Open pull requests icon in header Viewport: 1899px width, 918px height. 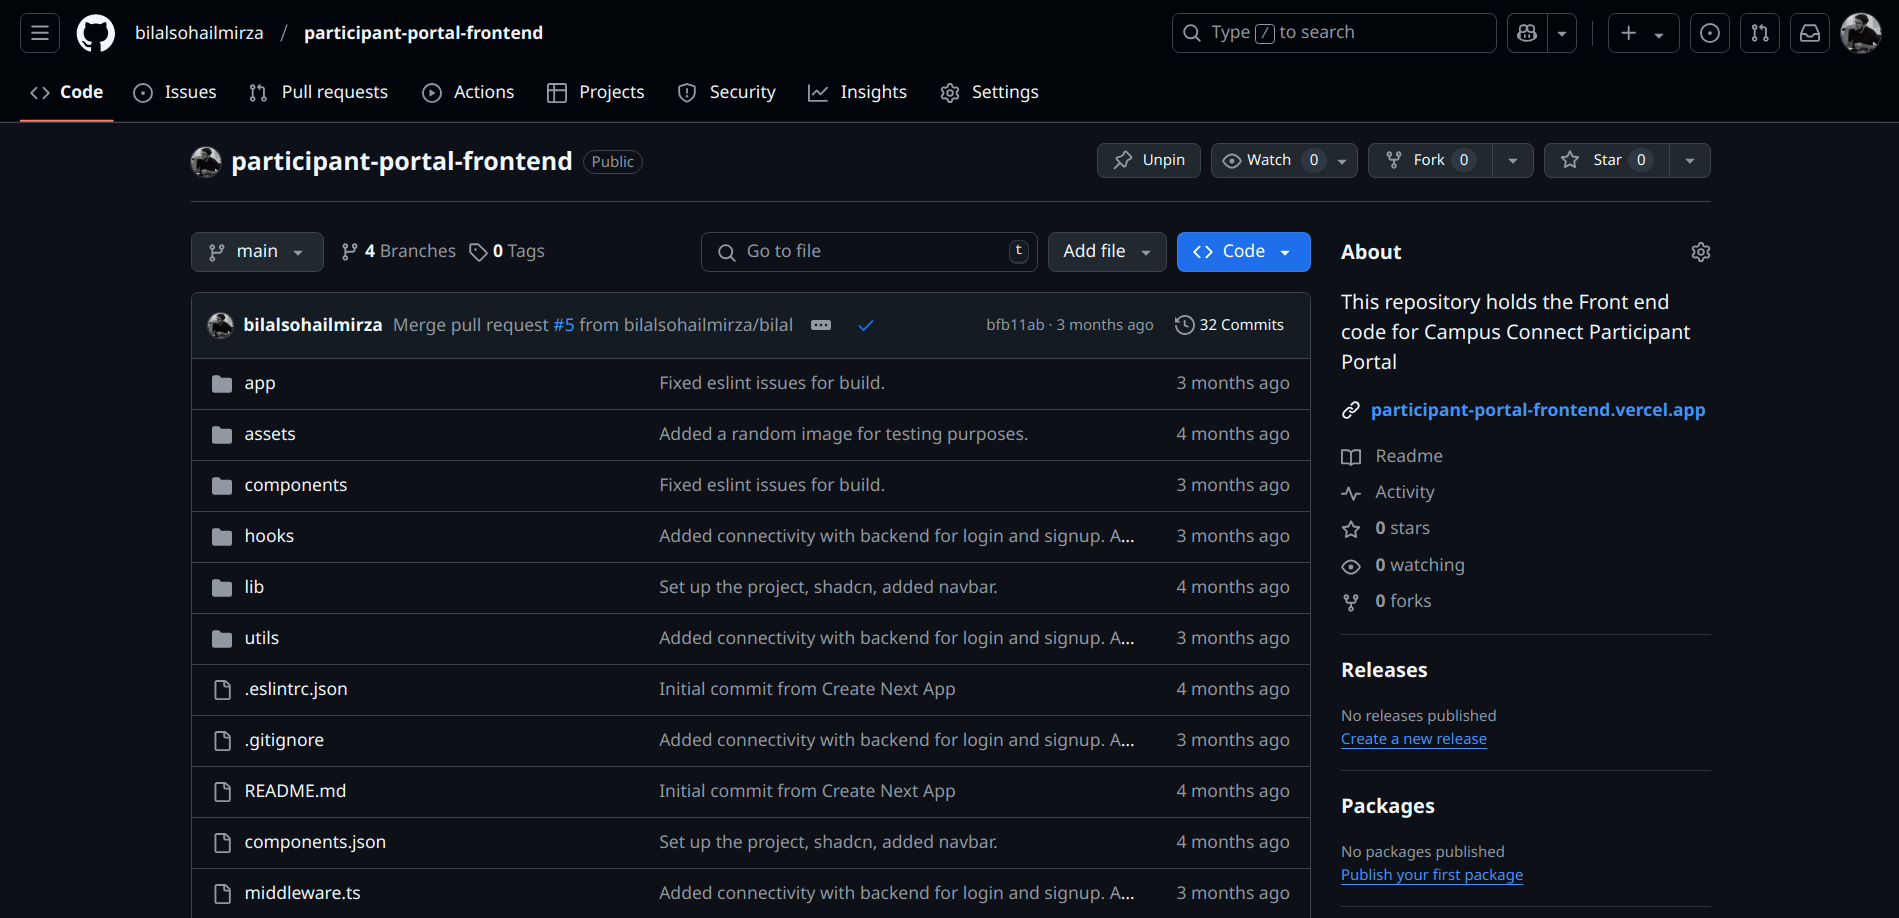(x=1760, y=33)
